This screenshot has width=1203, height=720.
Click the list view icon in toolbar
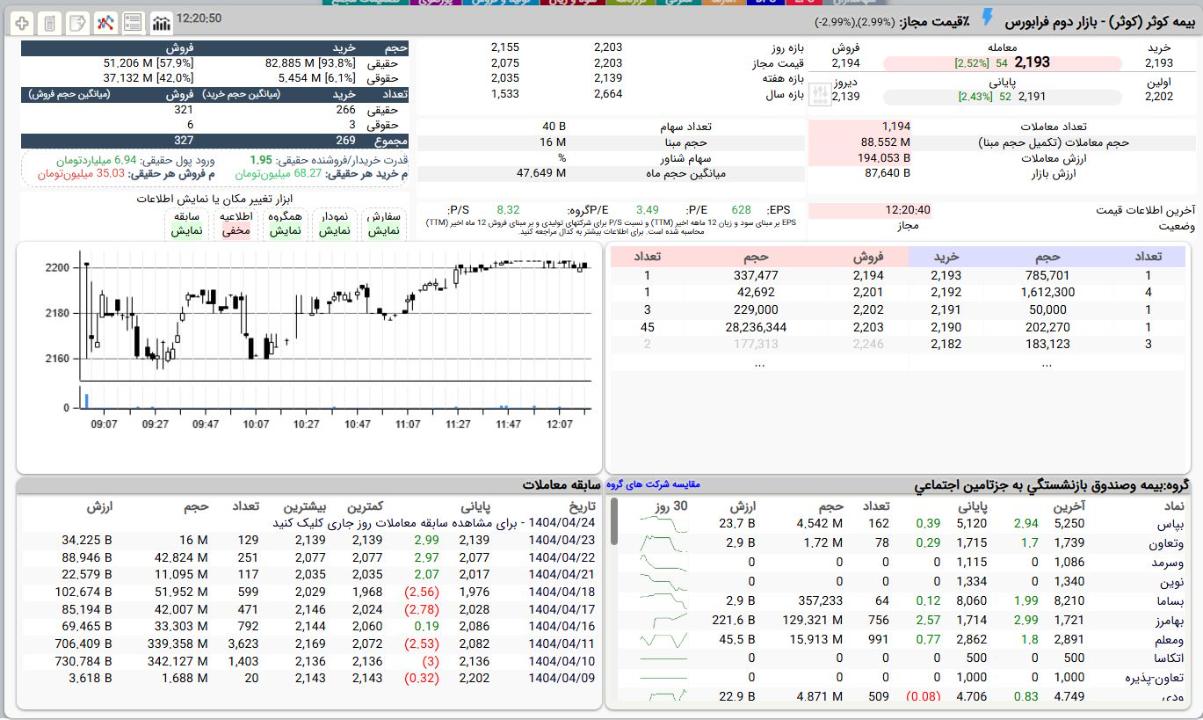(132, 21)
